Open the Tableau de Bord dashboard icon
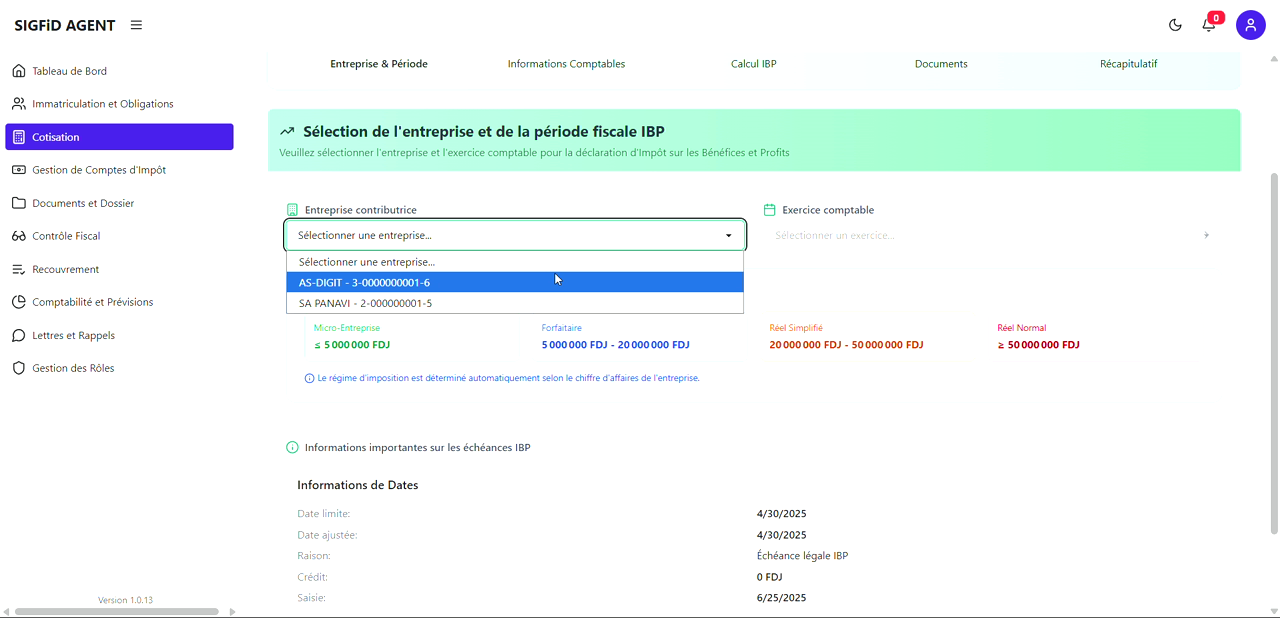 pyautogui.click(x=18, y=70)
